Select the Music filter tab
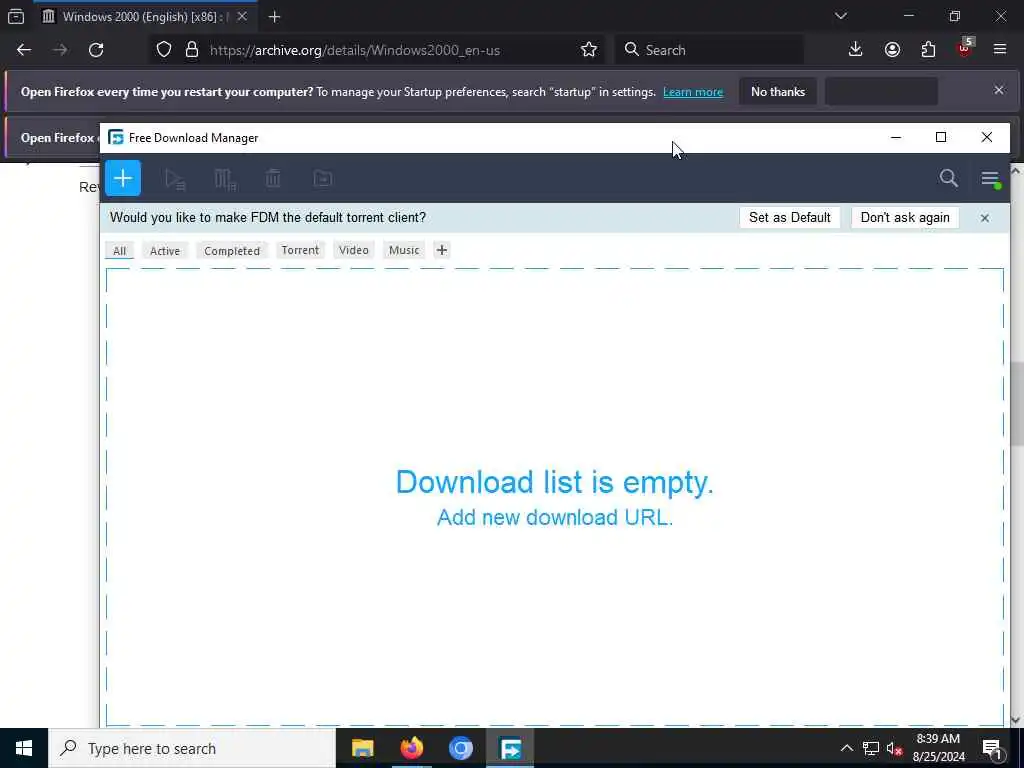 point(404,250)
